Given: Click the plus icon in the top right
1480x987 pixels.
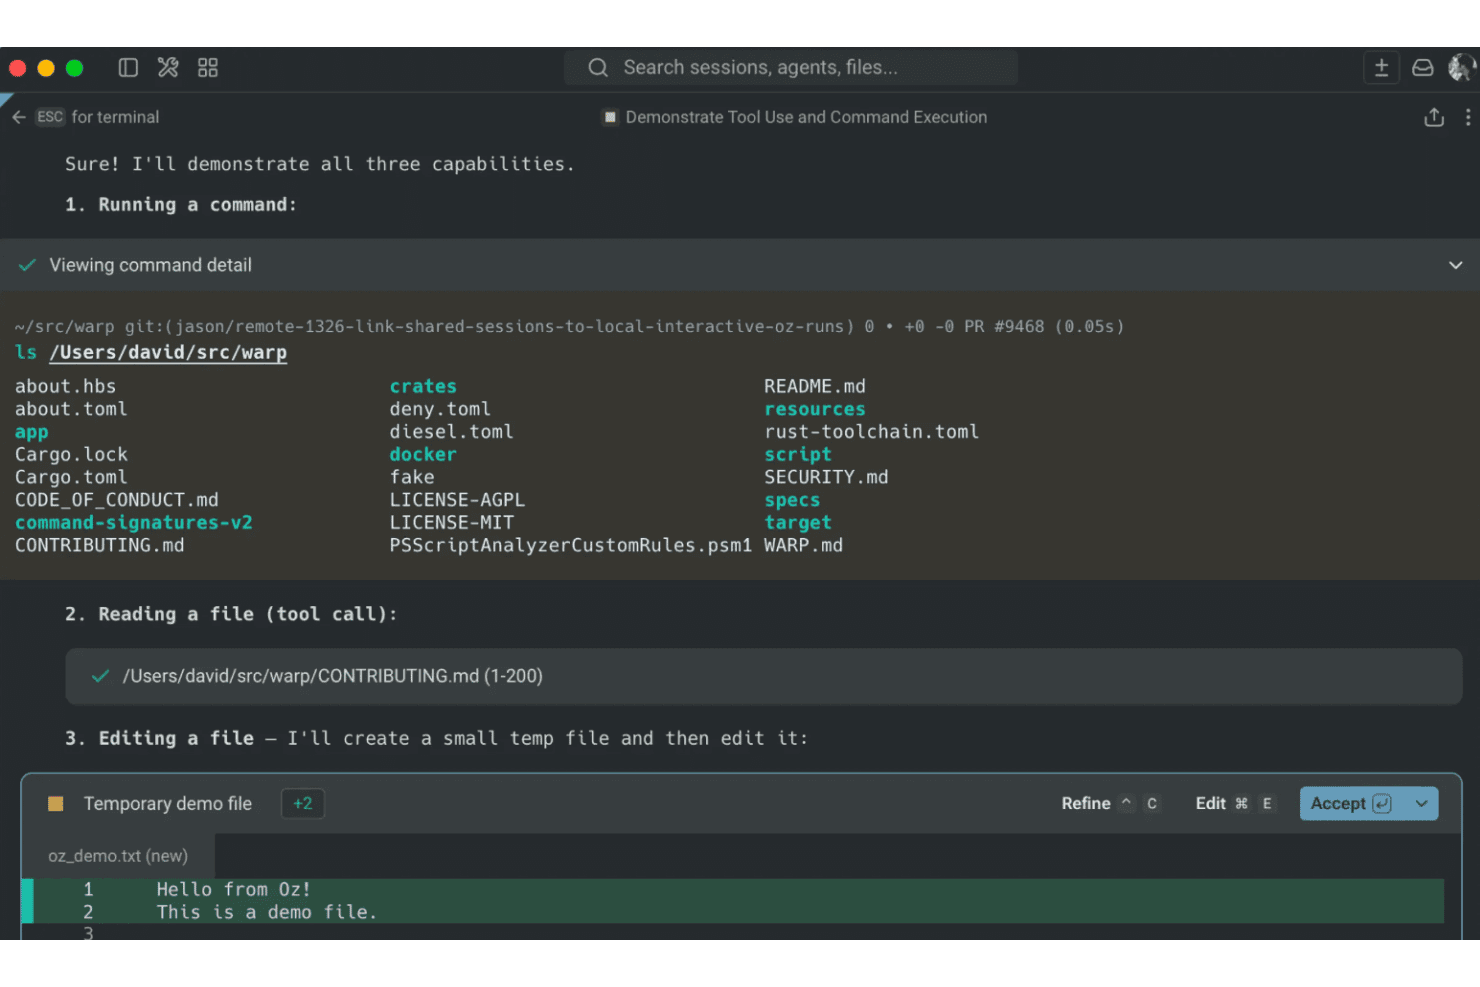Looking at the screenshot, I should point(1381,68).
